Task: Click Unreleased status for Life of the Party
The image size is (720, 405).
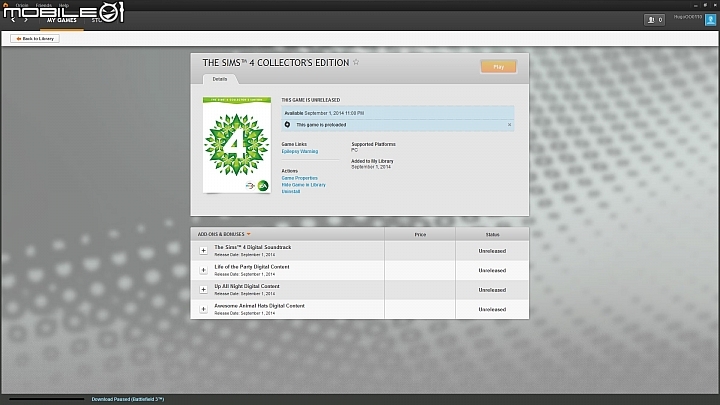Action: pyautogui.click(x=492, y=270)
